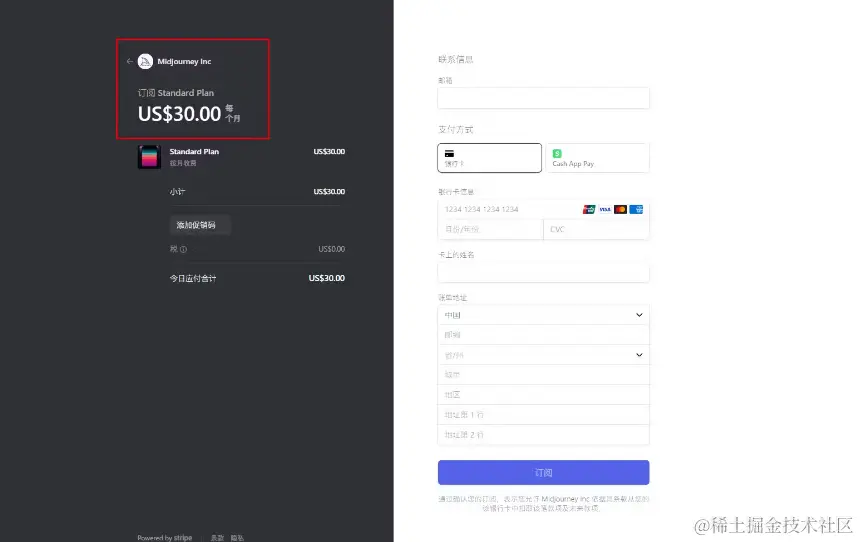The width and height of the screenshot is (860, 542).
Task: Open the province/state dropdown
Action: 543,355
